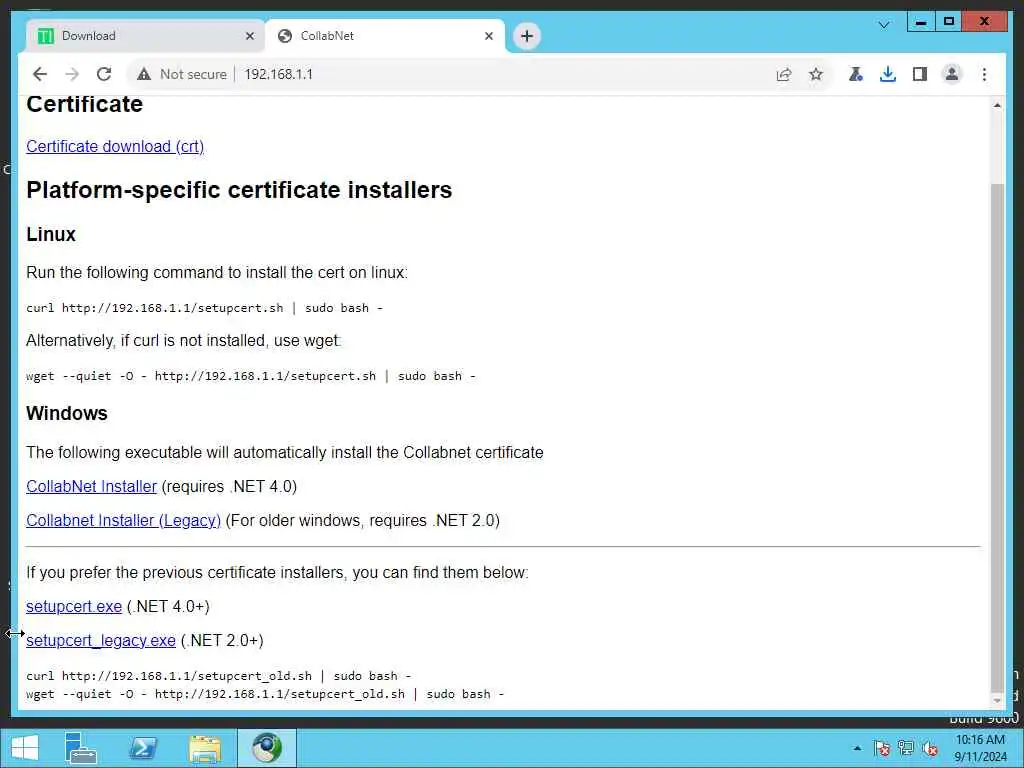The width and height of the screenshot is (1024, 768).
Task: Open the Collabnet Installer (Legacy) link
Action: 123,520
